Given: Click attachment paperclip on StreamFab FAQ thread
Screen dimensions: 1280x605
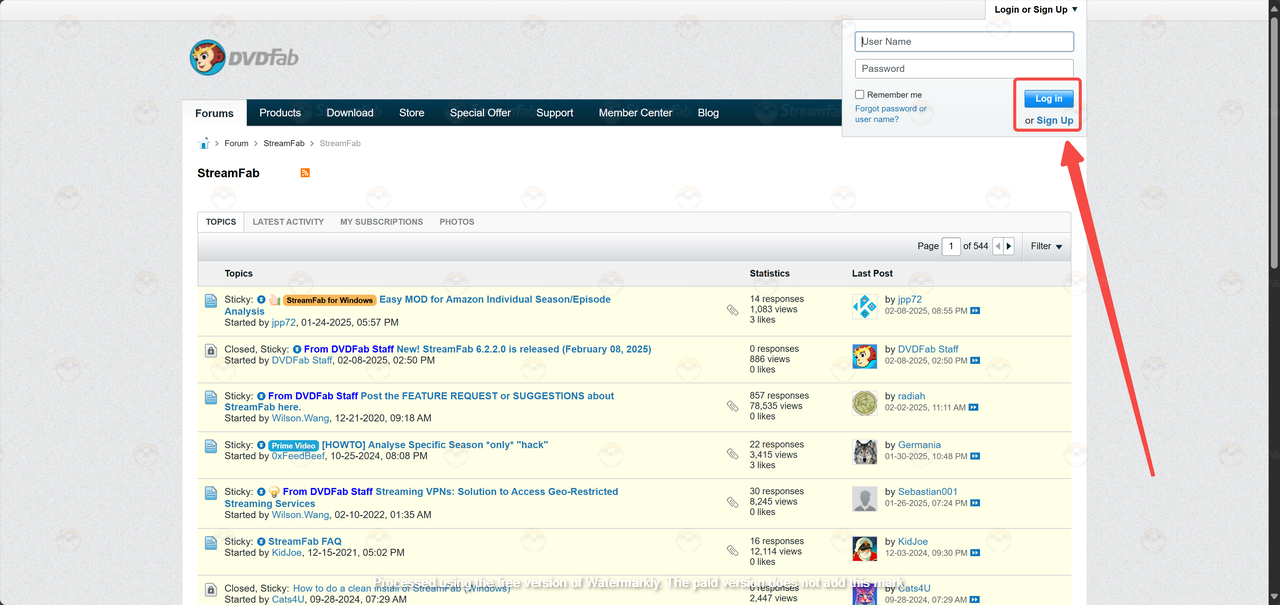Looking at the screenshot, I should point(733,551).
